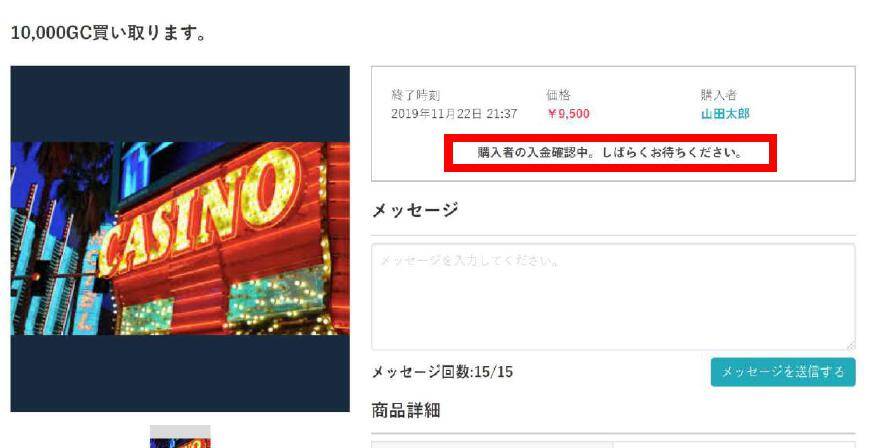
Task: Click the メッセージ section heading
Action: (x=414, y=209)
